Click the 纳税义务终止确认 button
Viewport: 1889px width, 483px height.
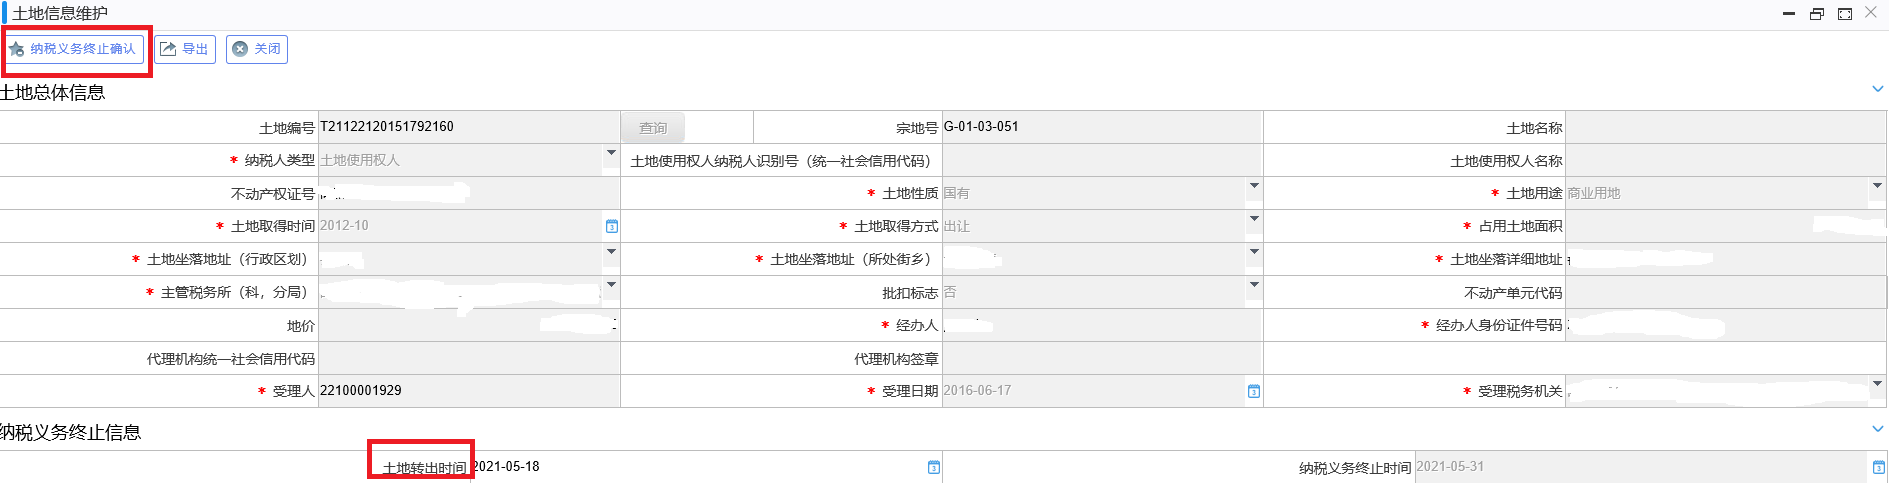73,49
